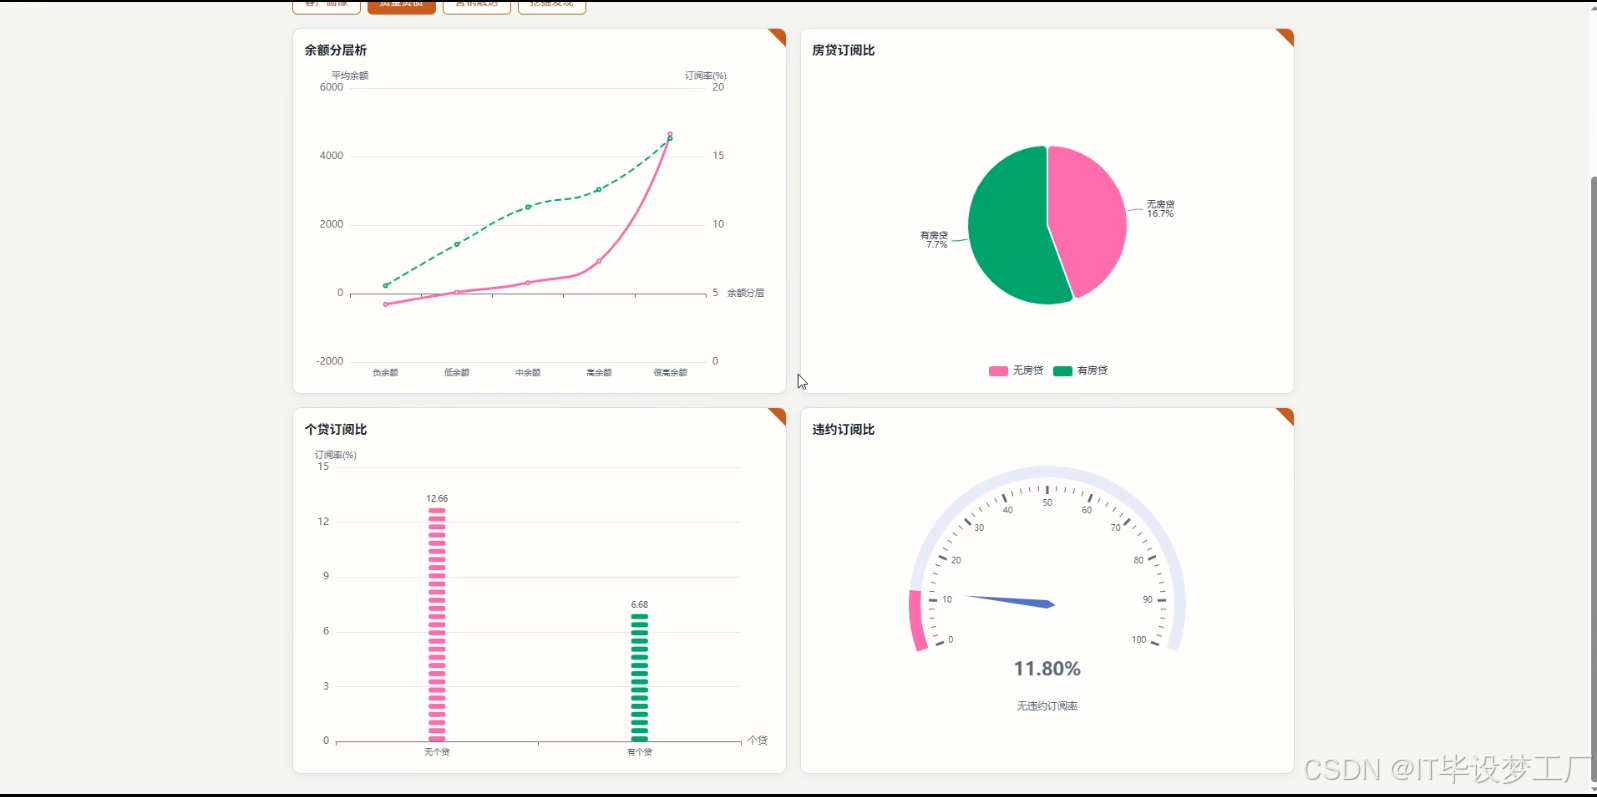Click pink line point at 负余额
Viewport: 1597px width, 797px height.
(x=386, y=304)
